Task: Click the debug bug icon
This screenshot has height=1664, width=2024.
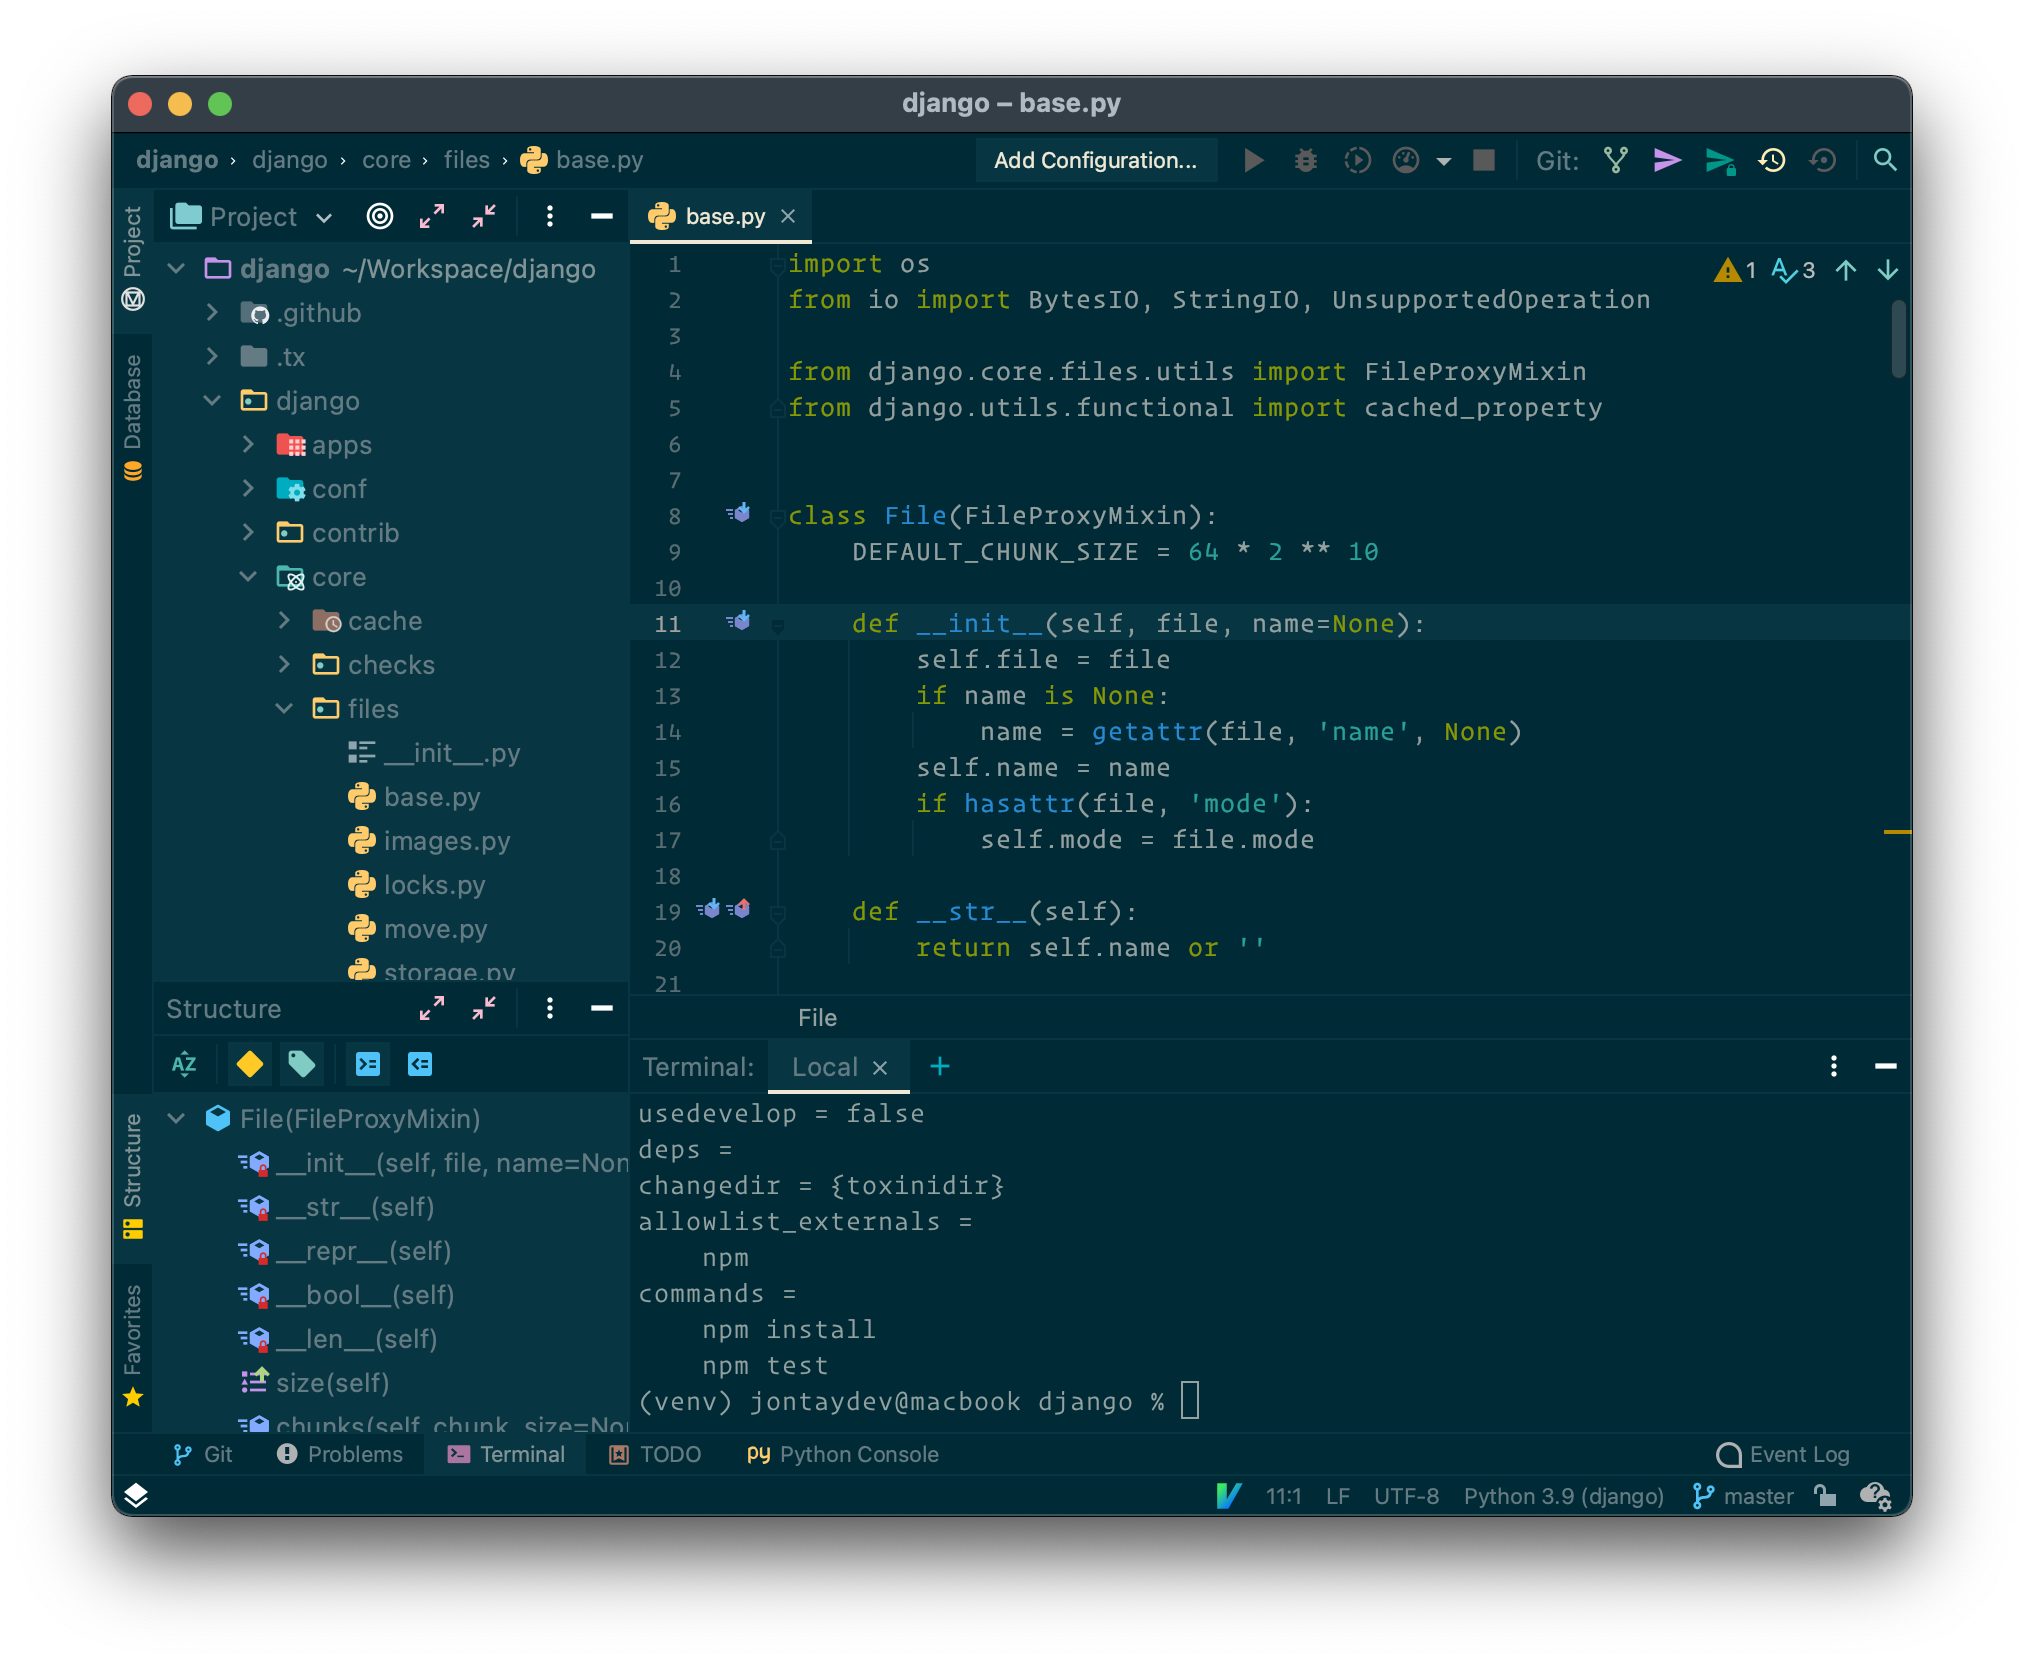Action: pyautogui.click(x=1305, y=160)
